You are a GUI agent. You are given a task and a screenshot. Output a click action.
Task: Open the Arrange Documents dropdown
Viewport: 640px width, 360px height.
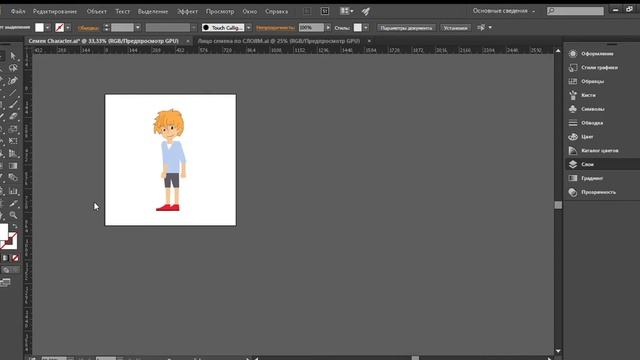point(347,11)
